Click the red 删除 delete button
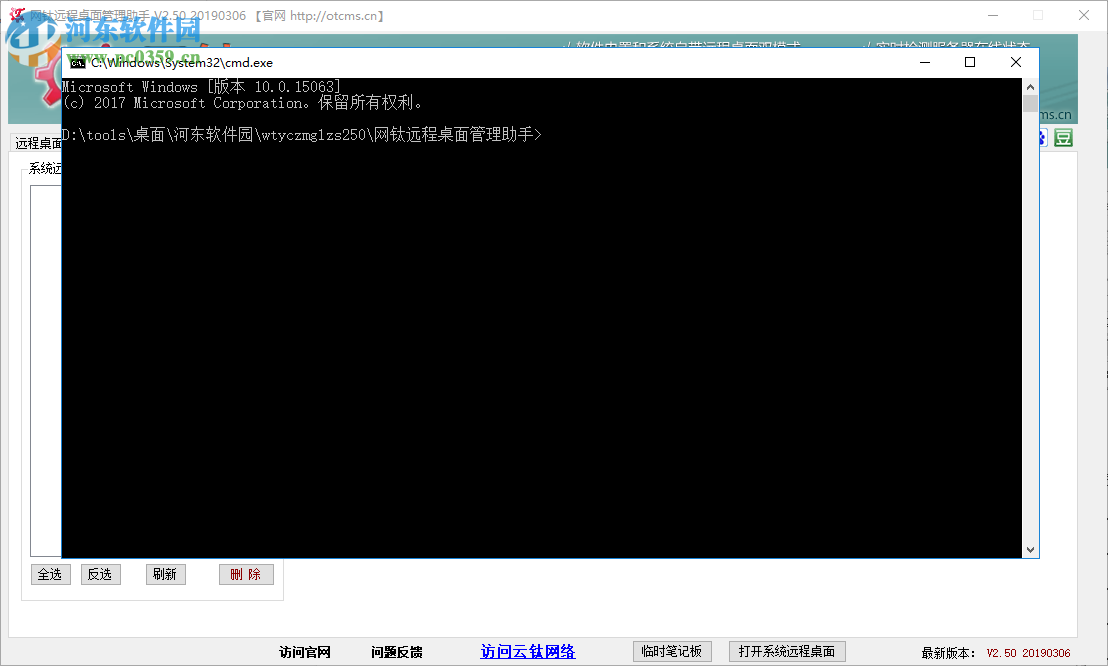1108x666 pixels. 246,574
